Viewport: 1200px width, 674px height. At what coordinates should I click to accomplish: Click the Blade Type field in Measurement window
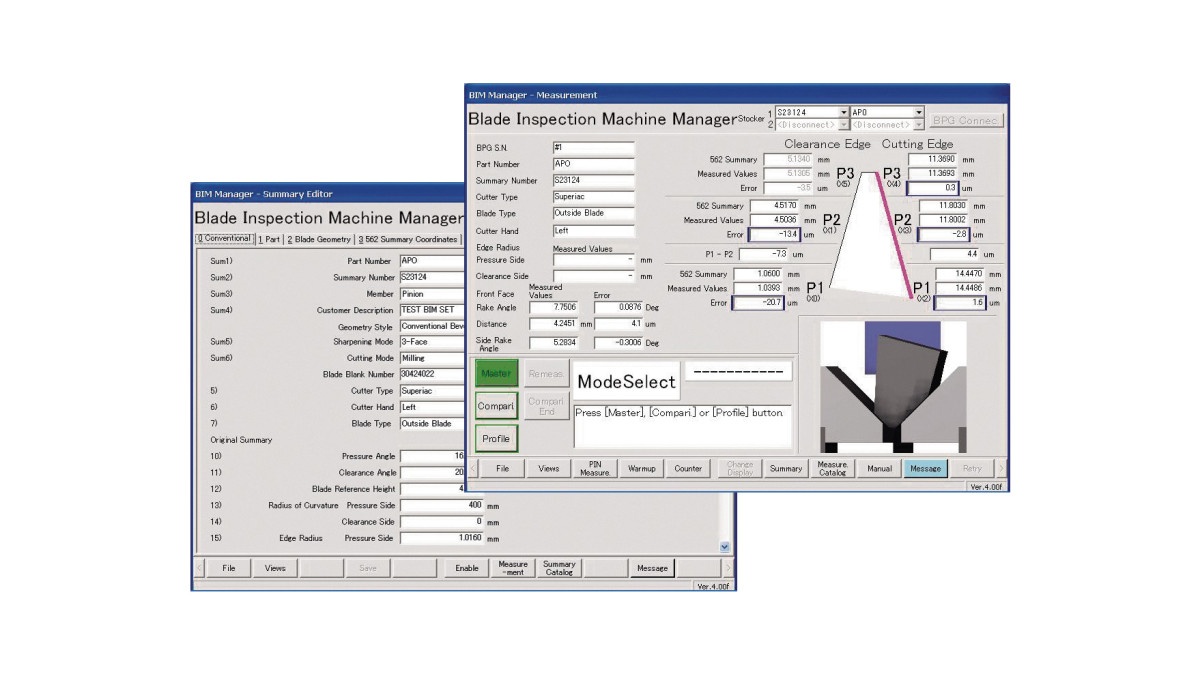coord(593,213)
